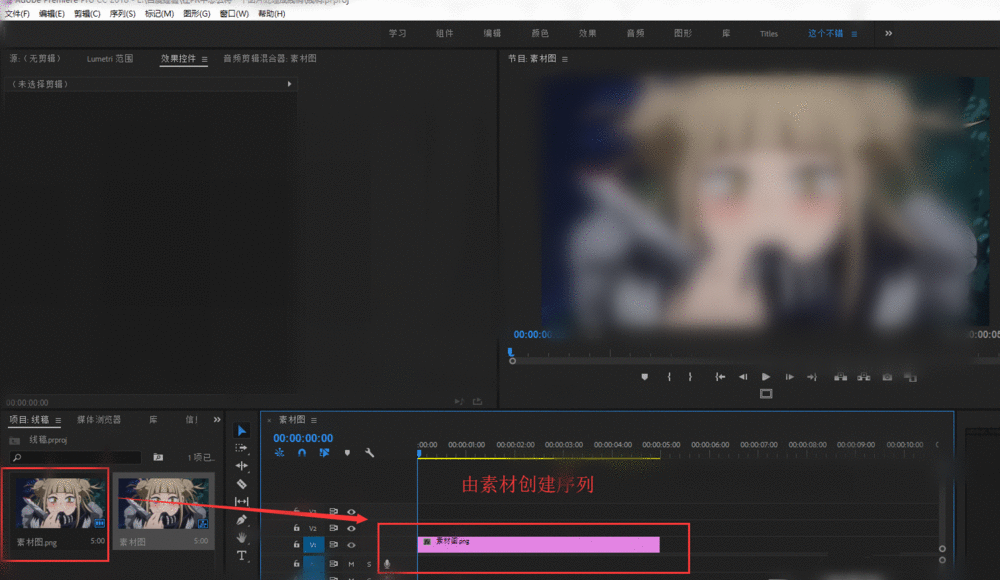1000x580 pixels.
Task: Toggle Linked Selection in the timeline
Action: (x=323, y=452)
